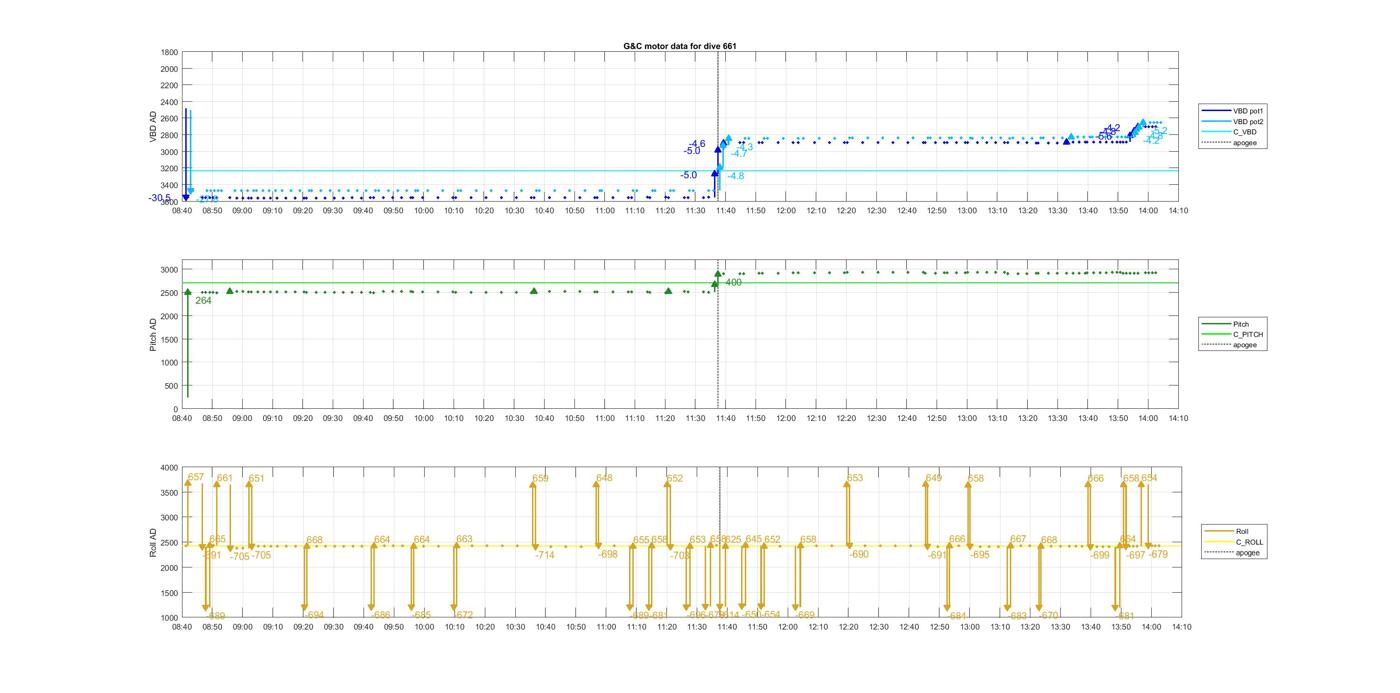Click the "659" roll label
The width and height of the screenshot is (1400, 693).
click(541, 478)
